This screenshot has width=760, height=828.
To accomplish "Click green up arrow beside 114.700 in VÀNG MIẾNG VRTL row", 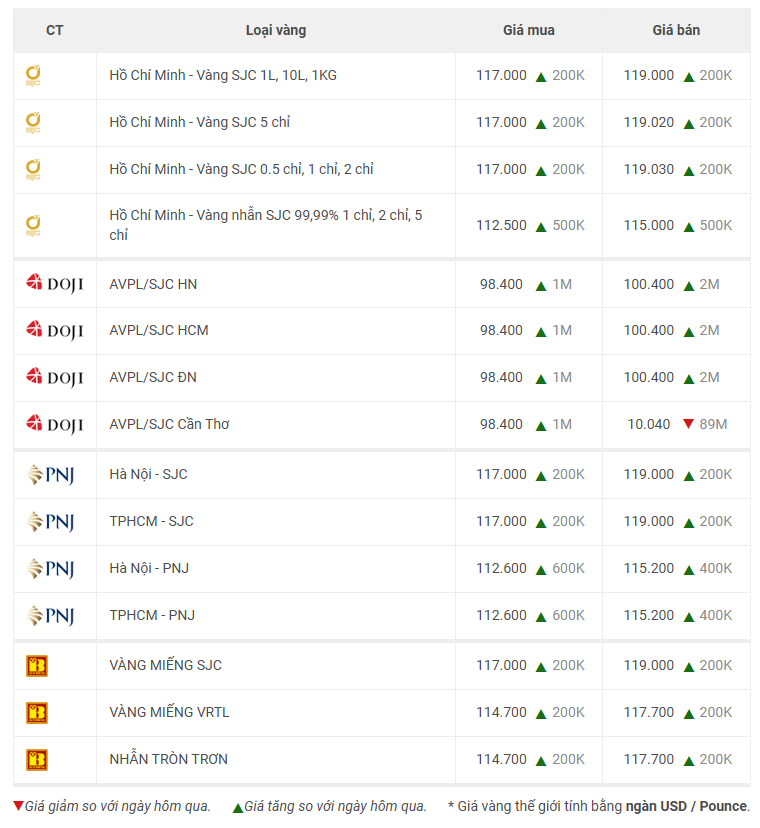I will (541, 714).
